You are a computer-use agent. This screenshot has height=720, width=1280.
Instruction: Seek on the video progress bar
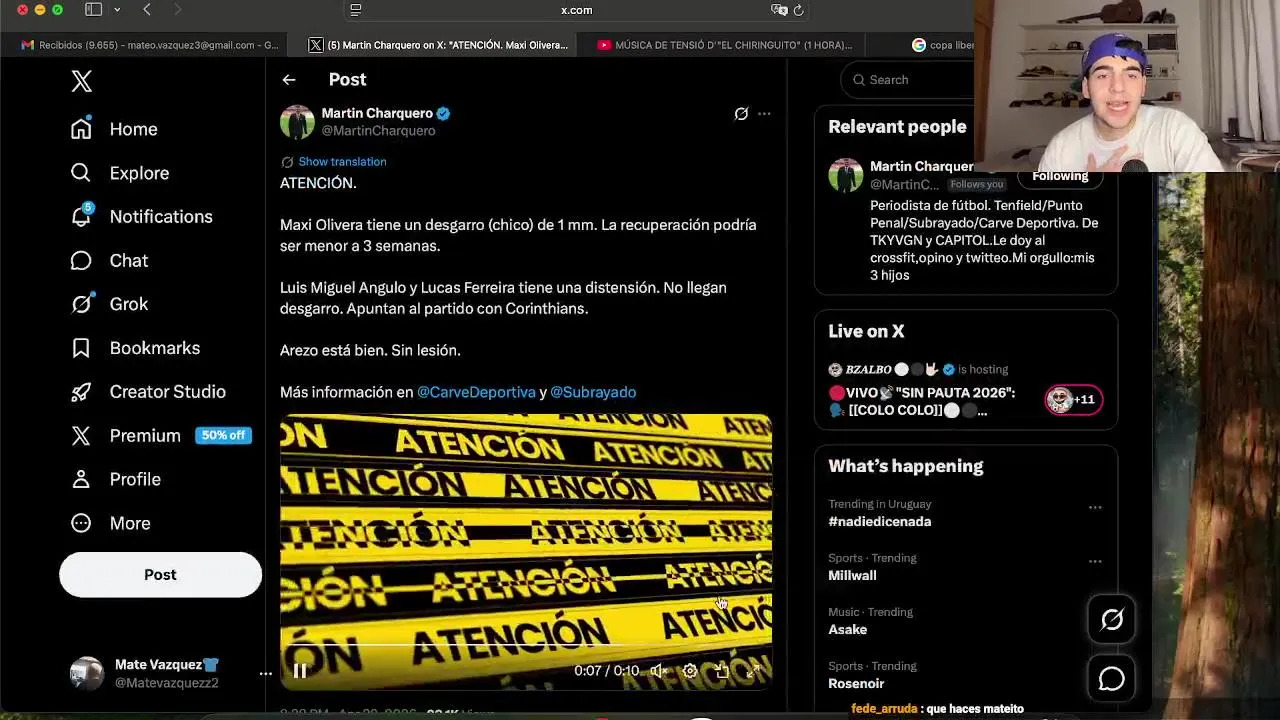pyautogui.click(x=526, y=646)
